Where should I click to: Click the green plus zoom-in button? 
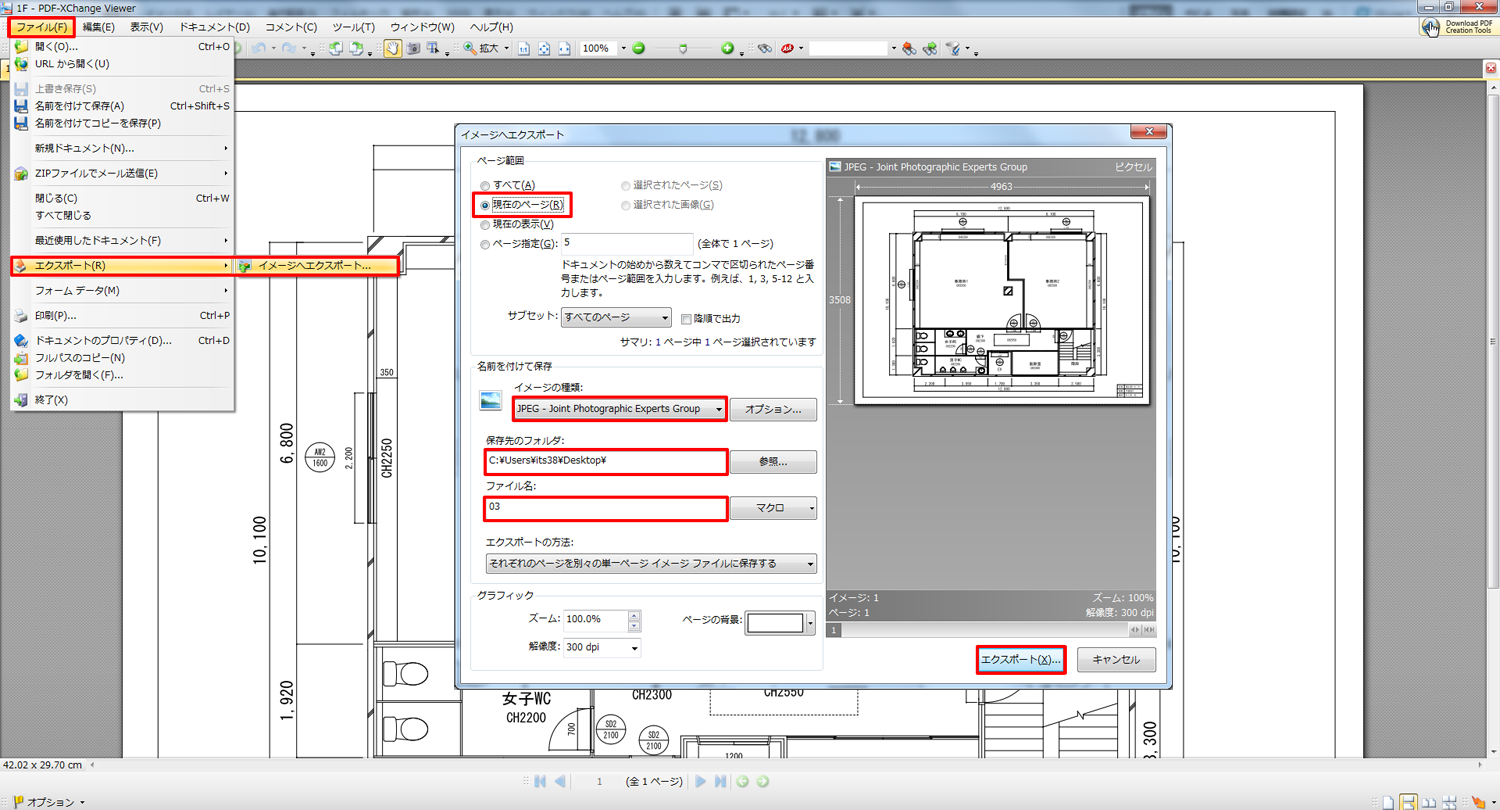tap(727, 48)
